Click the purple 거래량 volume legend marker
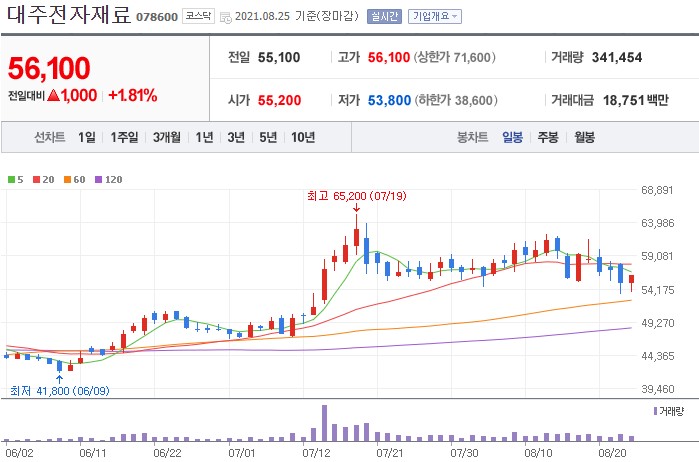 pos(655,411)
